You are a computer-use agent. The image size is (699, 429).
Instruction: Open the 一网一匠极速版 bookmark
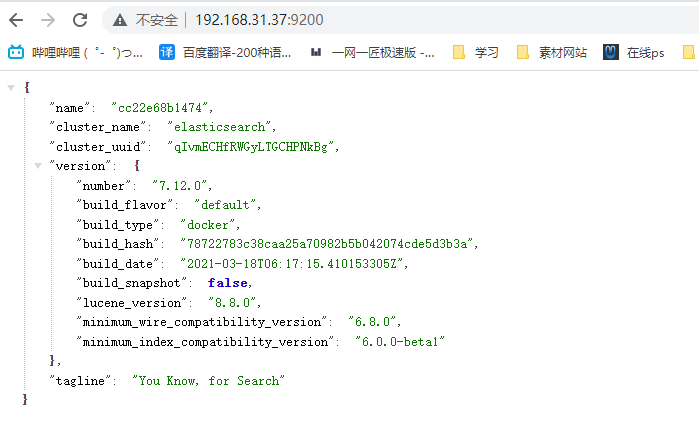pyautogui.click(x=373, y=53)
